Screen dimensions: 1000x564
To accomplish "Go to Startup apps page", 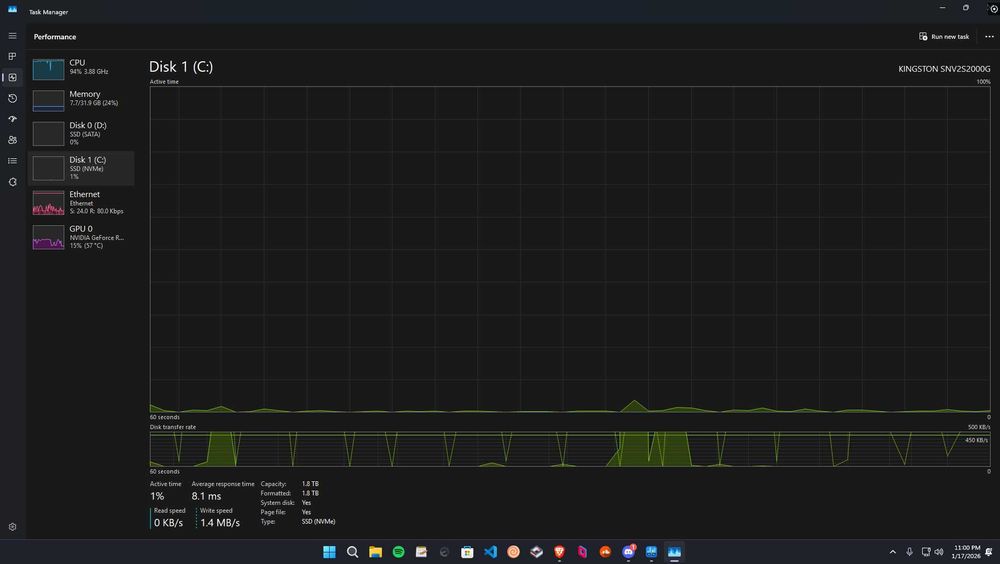I will point(12,119).
